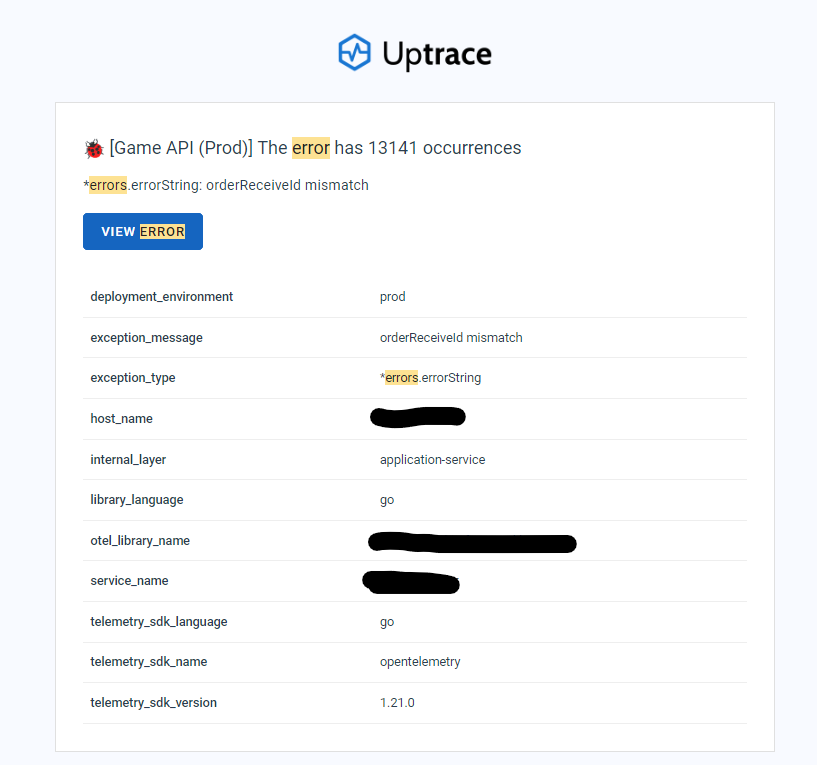This screenshot has width=817, height=765.
Task: Click the telemetry_sdk_name label
Action: pyautogui.click(x=148, y=662)
